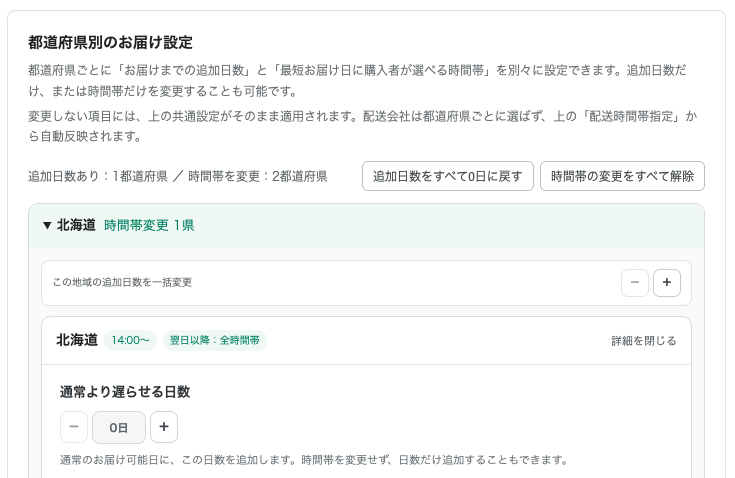Click 通常より遅らせる日数 heading

point(125,392)
